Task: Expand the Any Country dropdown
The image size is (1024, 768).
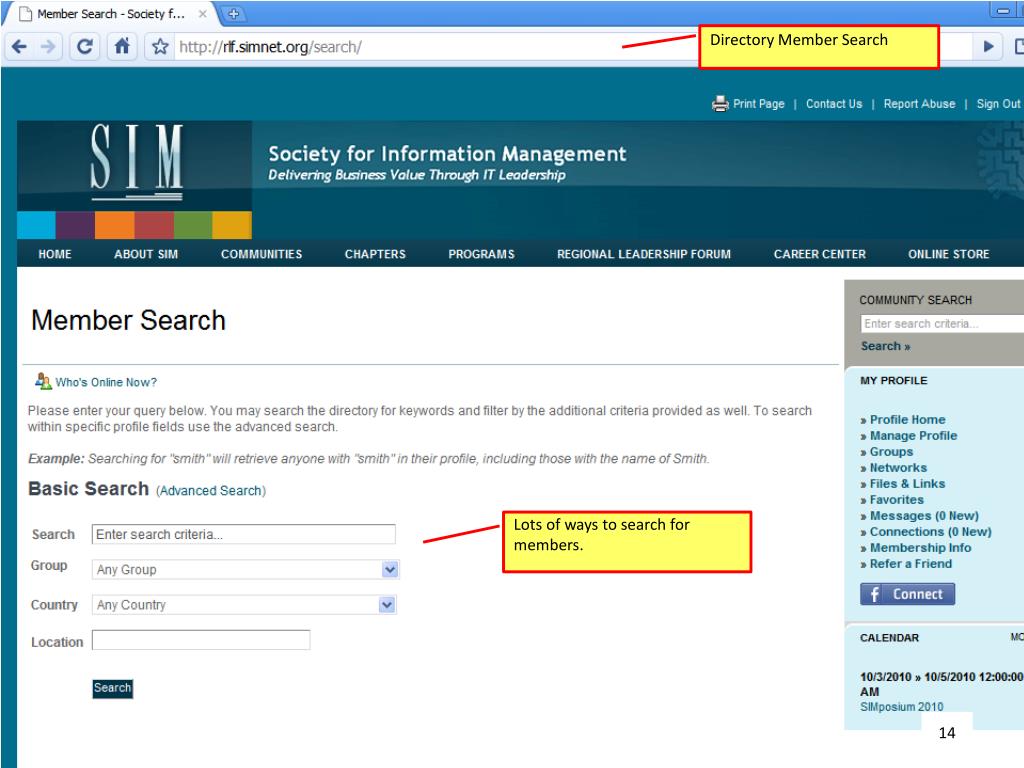Action: click(x=244, y=605)
